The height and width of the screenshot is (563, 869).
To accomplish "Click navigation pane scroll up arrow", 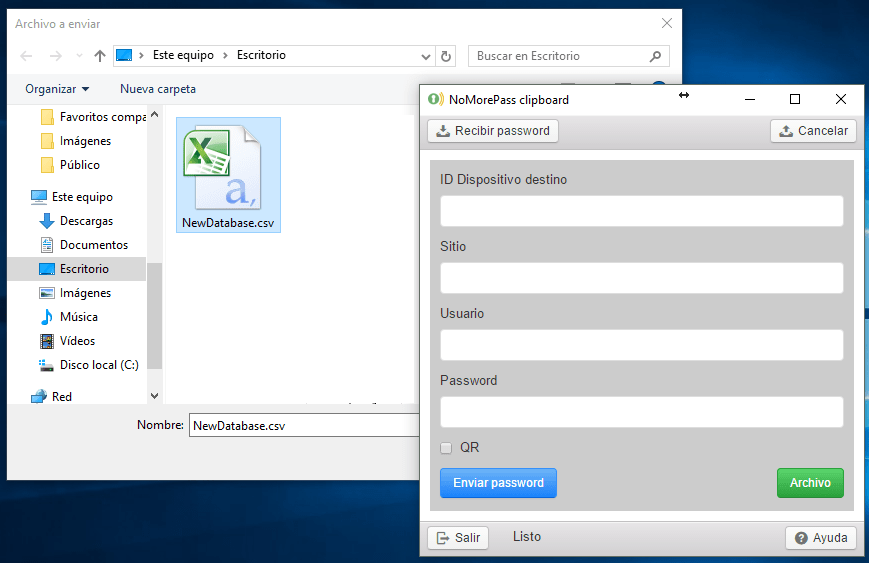I will (155, 115).
